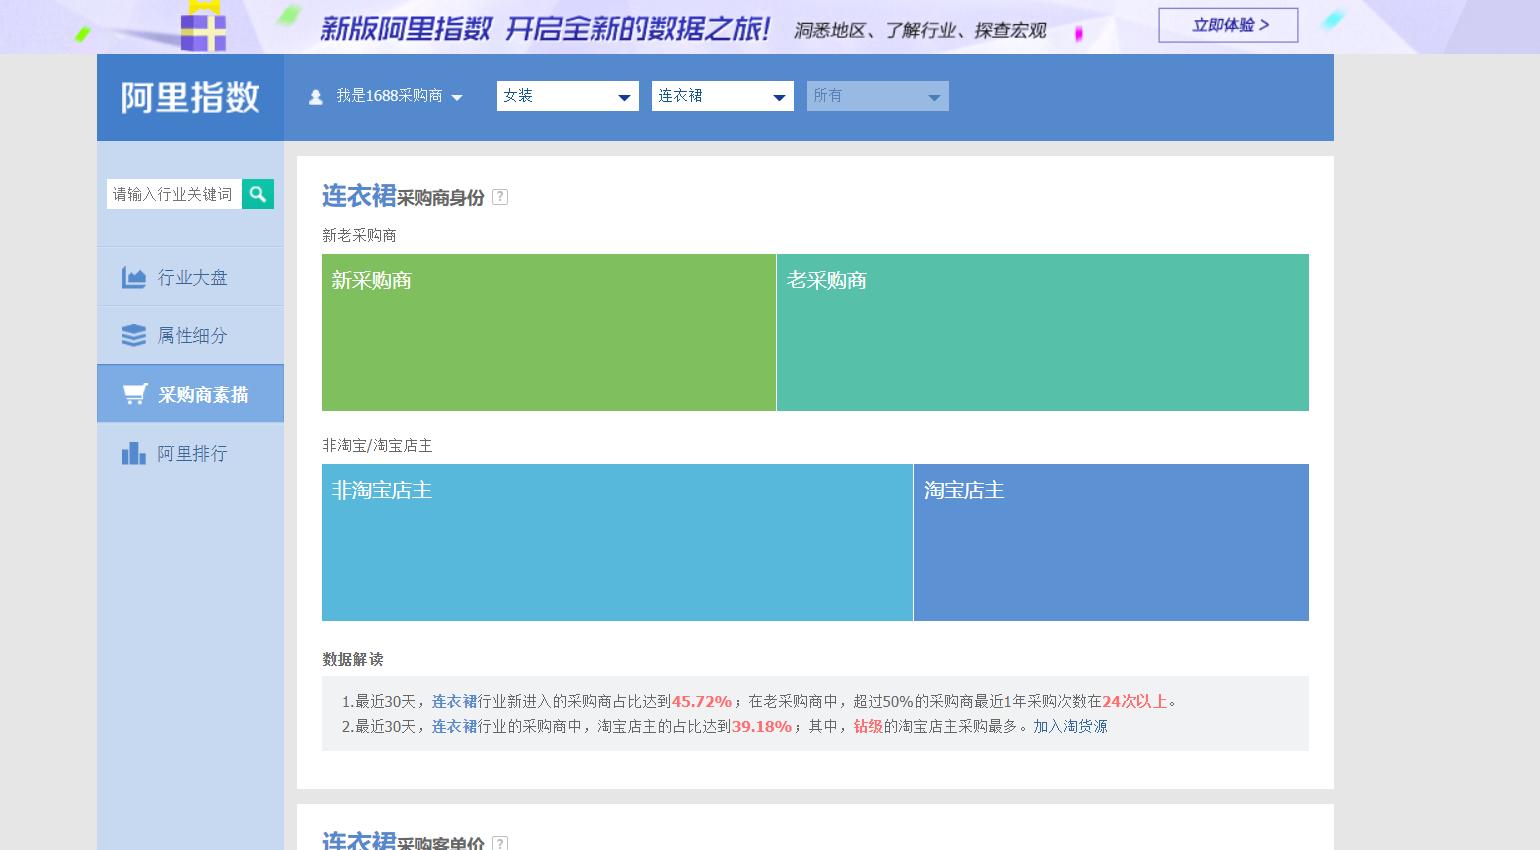1540x850 pixels.
Task: Open the help icon beside 采购客单价
Action: (500, 845)
